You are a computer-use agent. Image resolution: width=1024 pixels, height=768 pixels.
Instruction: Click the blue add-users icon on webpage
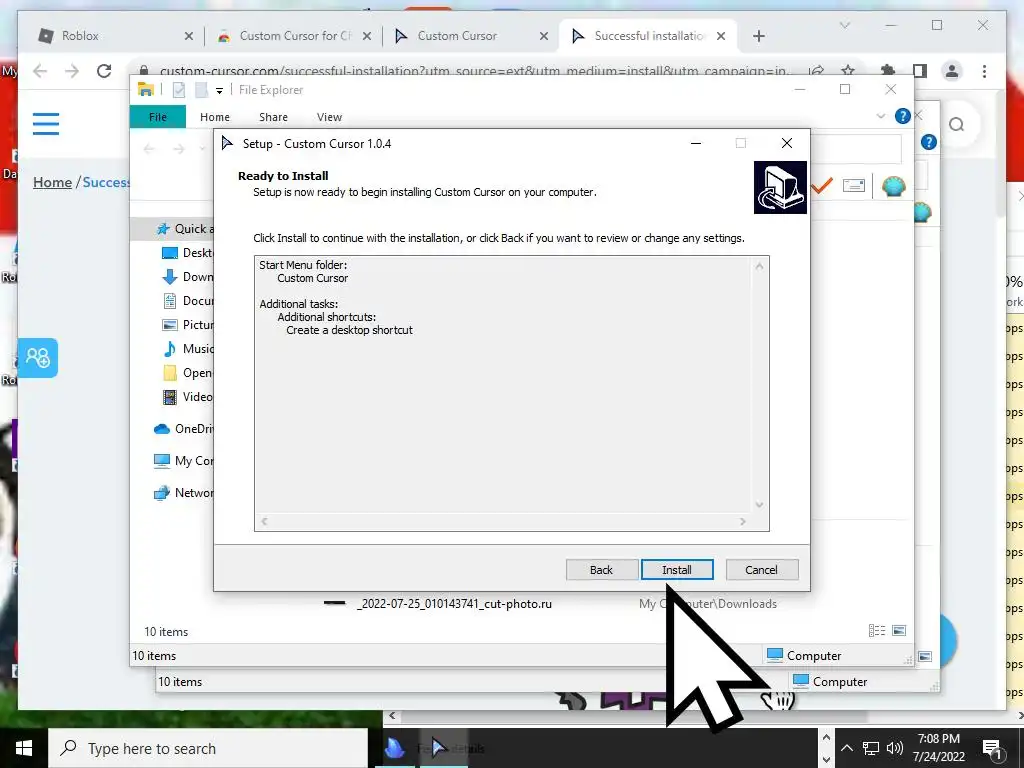click(38, 358)
